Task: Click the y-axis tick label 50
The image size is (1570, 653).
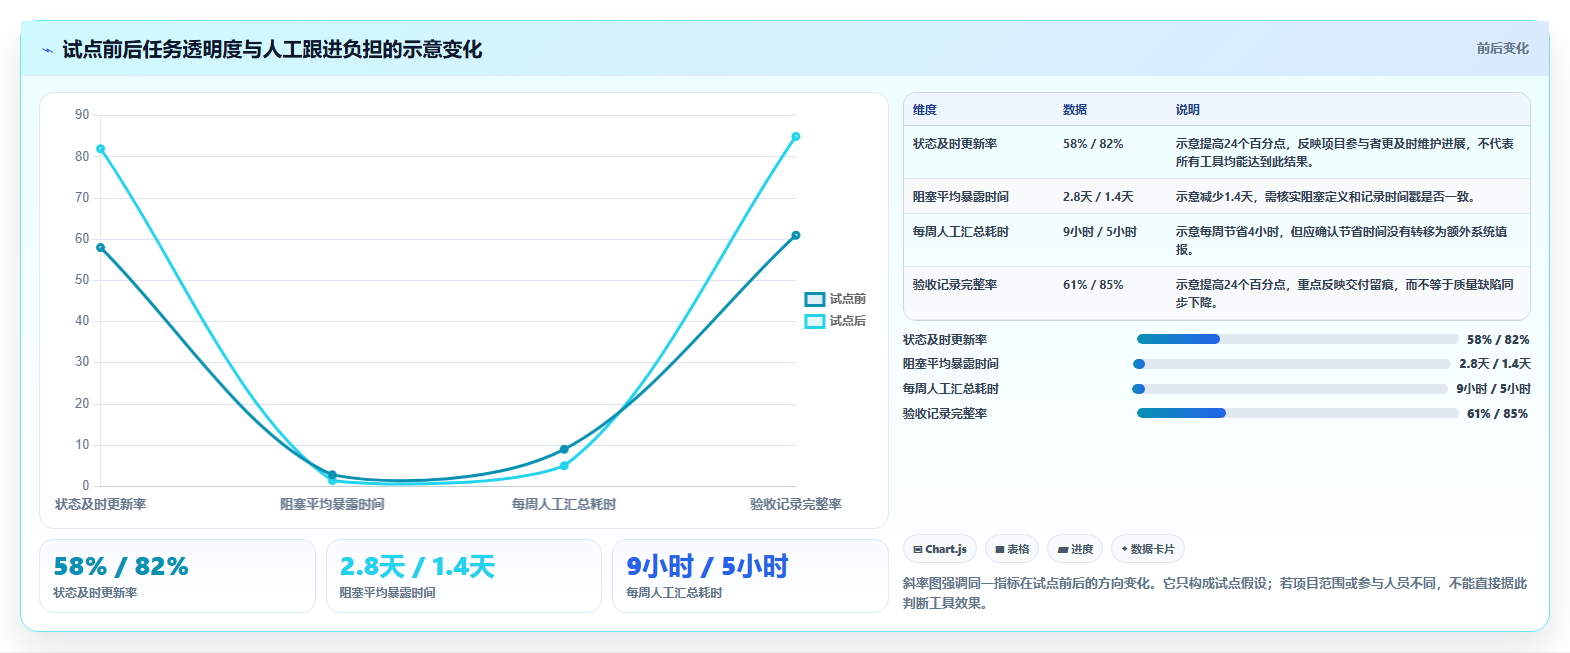Action: 82,280
